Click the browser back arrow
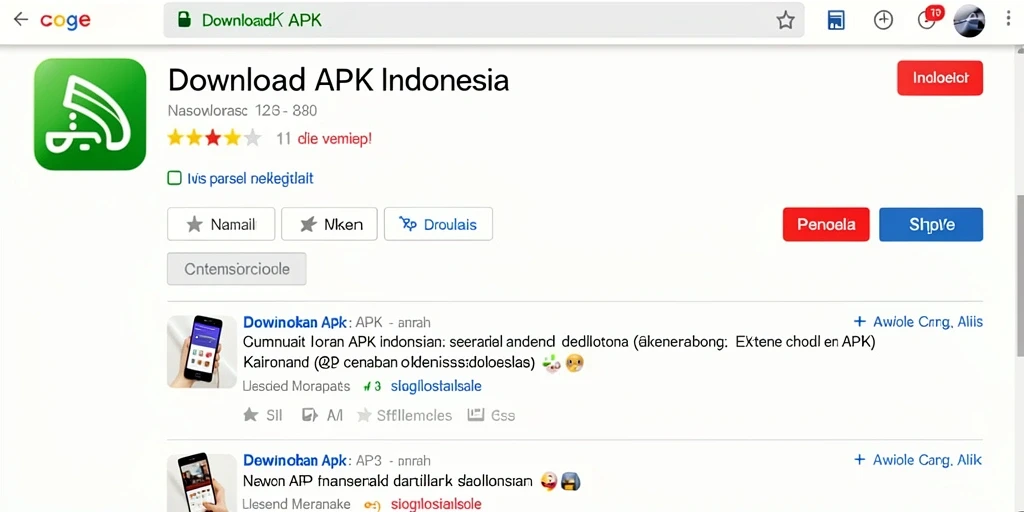 [21, 20]
